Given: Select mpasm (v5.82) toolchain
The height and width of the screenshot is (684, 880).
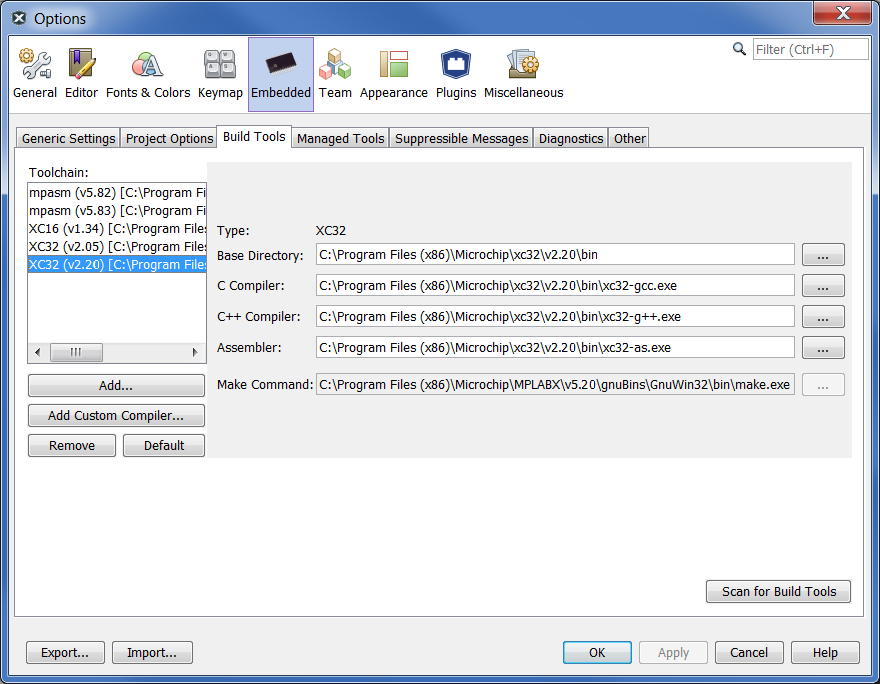Looking at the screenshot, I should (117, 192).
